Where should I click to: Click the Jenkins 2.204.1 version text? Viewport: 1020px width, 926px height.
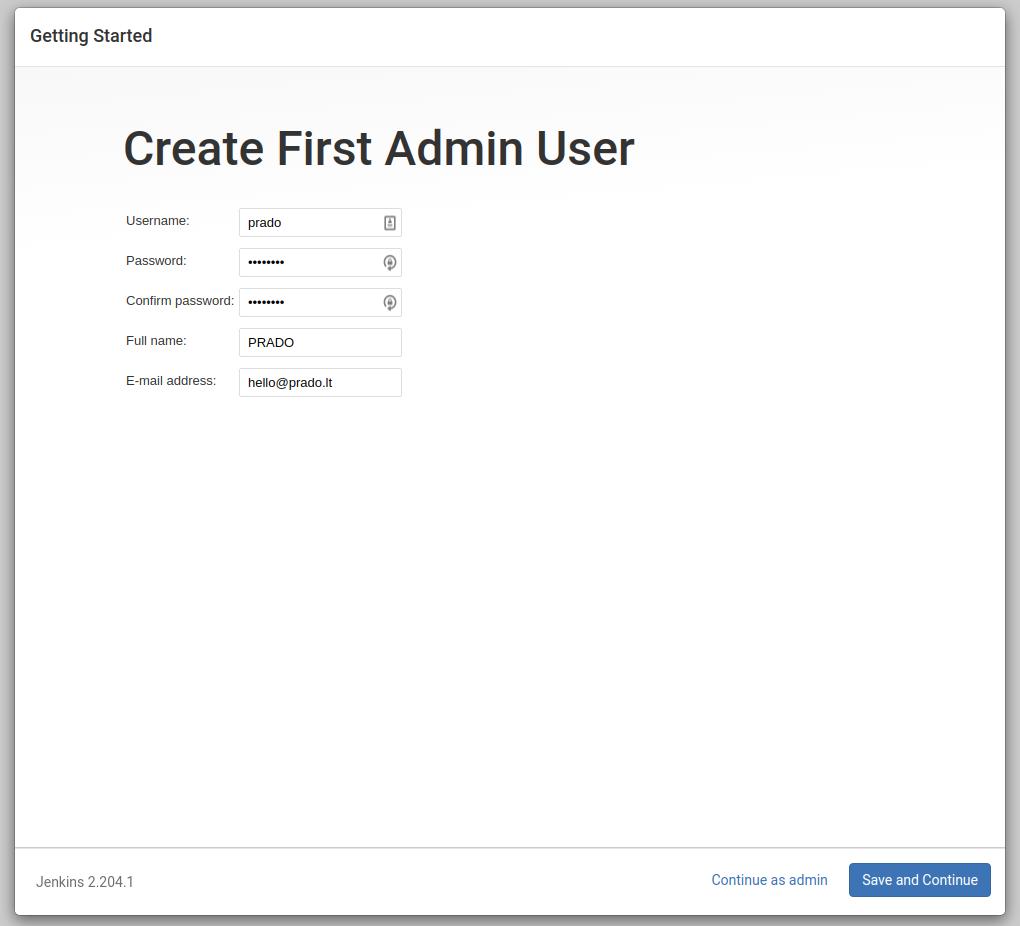[x=85, y=882]
